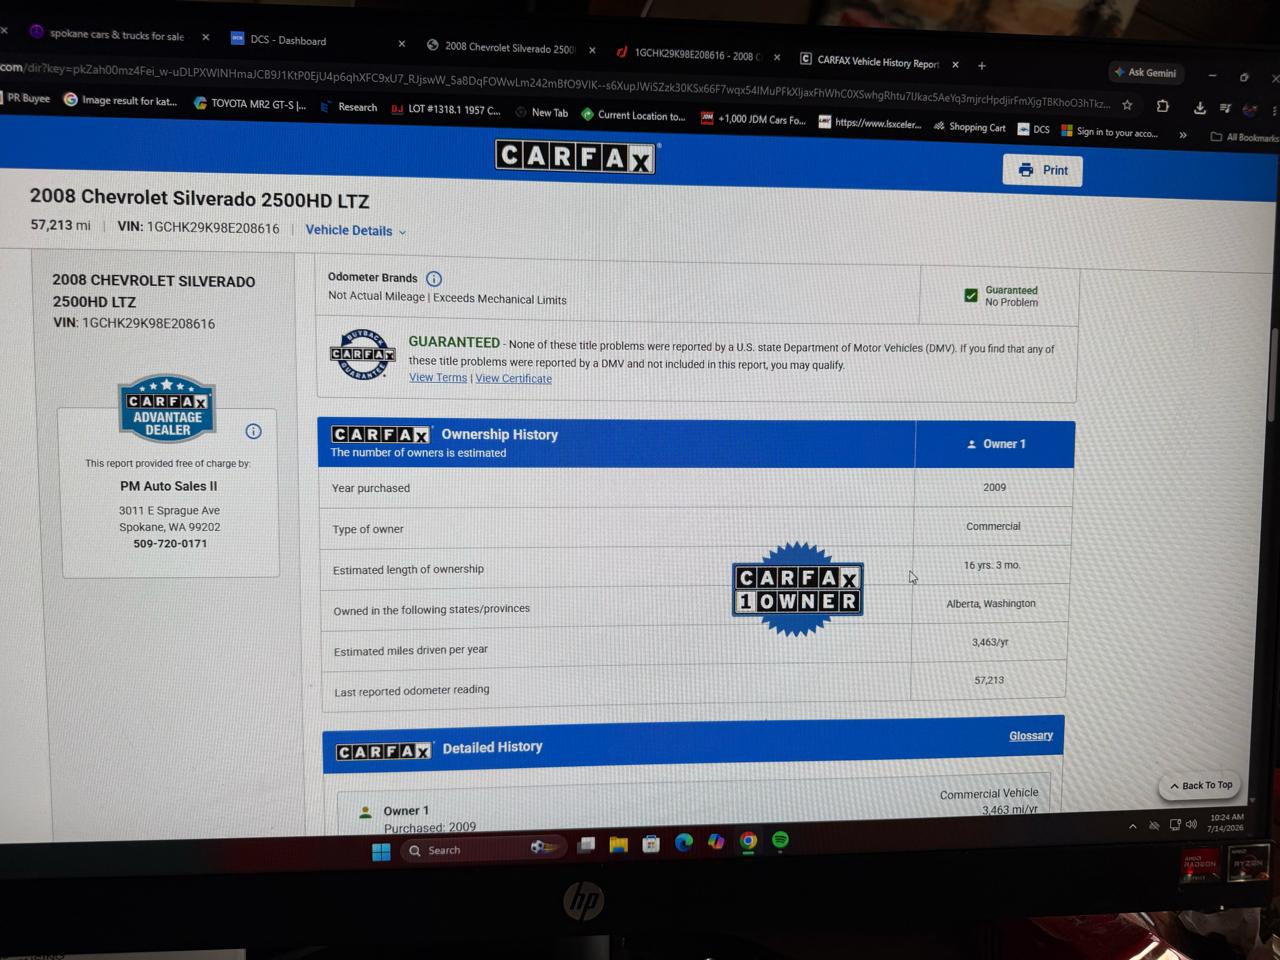The image size is (1280, 960).
Task: Click the Owner 1 person icon in Detailed History
Action: coord(365,812)
